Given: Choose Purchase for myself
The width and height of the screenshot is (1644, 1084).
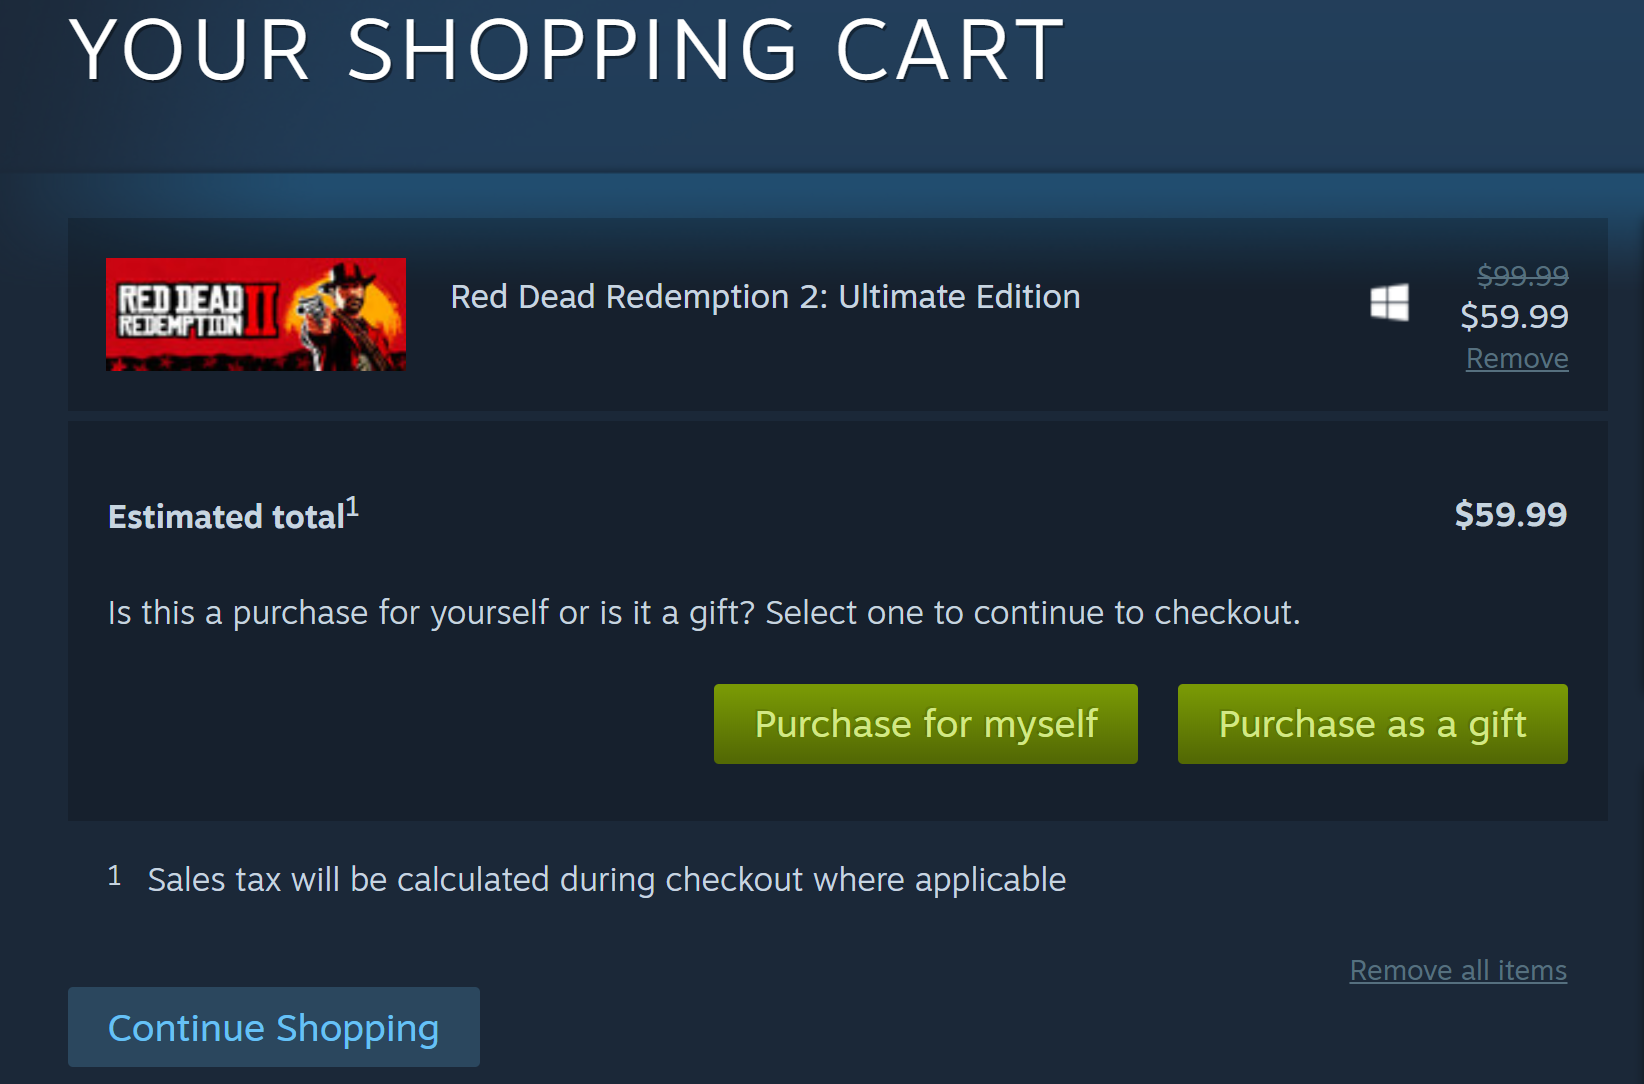Looking at the screenshot, I should pos(925,724).
